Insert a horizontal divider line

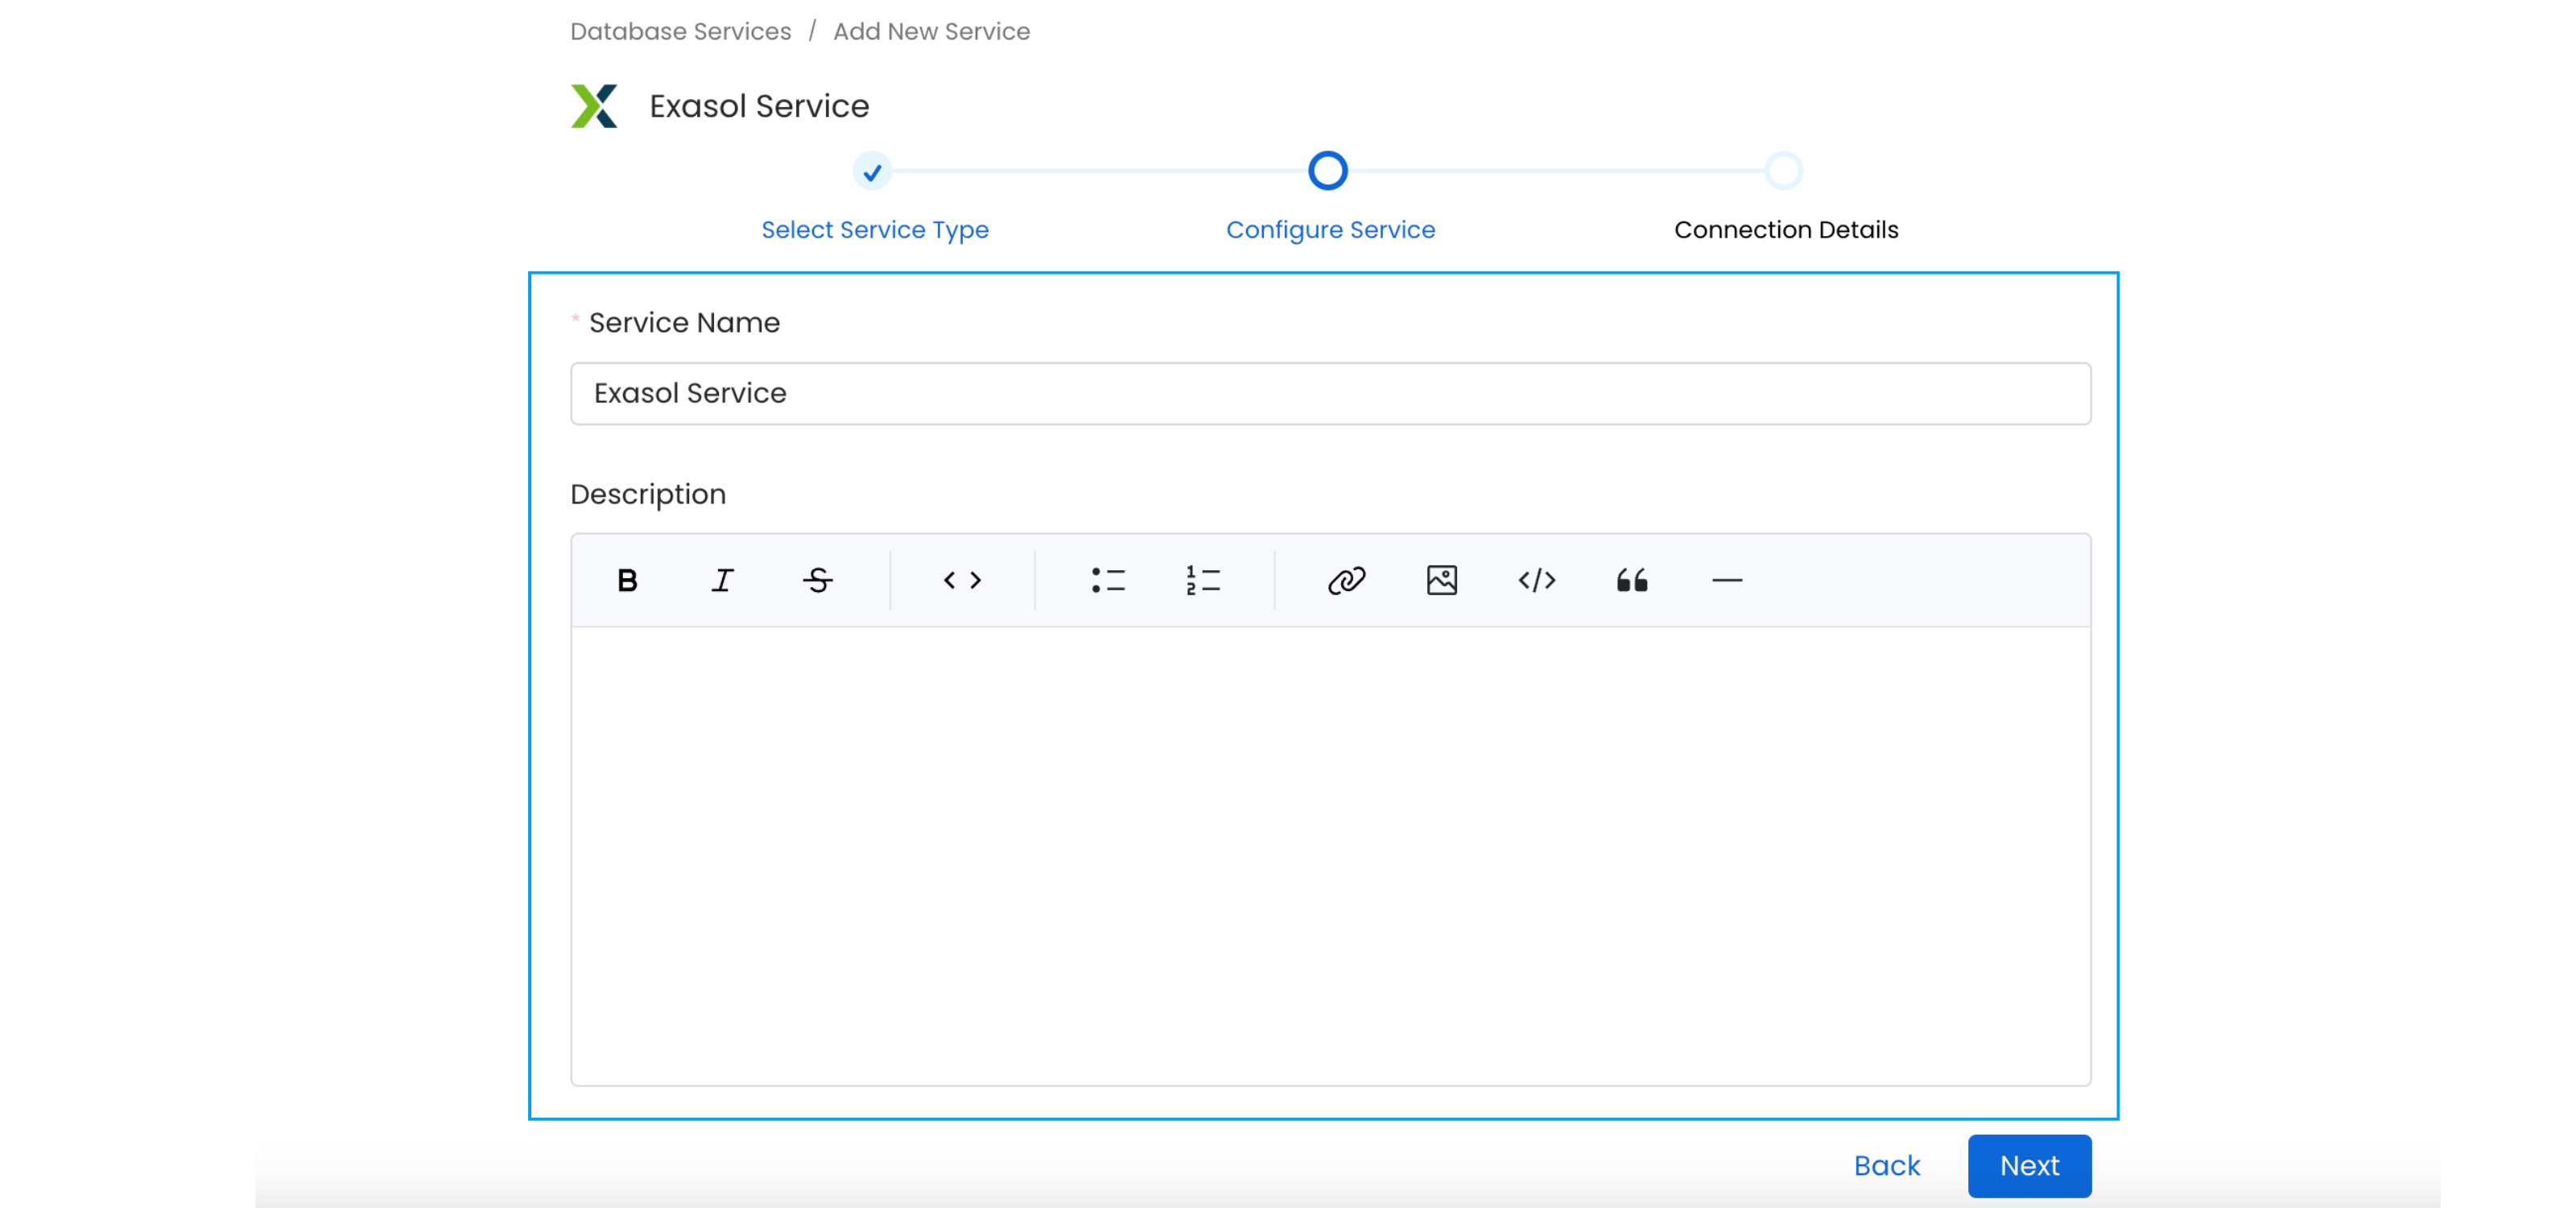[1726, 580]
